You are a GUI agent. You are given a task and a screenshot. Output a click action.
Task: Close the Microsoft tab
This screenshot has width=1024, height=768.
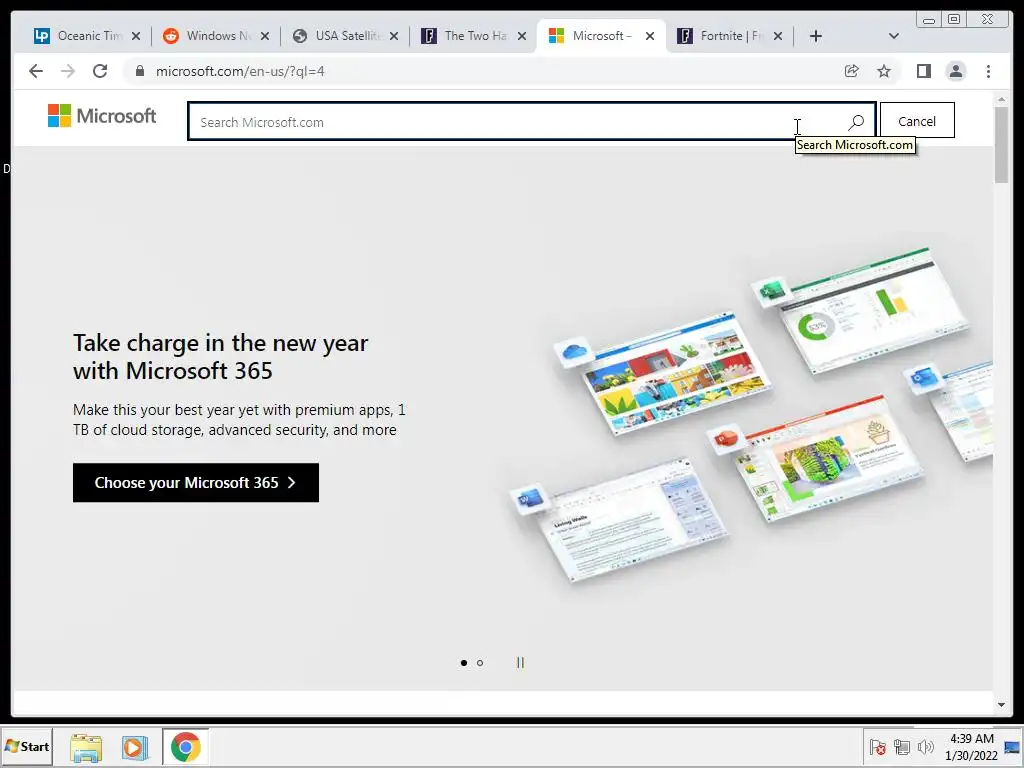[650, 36]
